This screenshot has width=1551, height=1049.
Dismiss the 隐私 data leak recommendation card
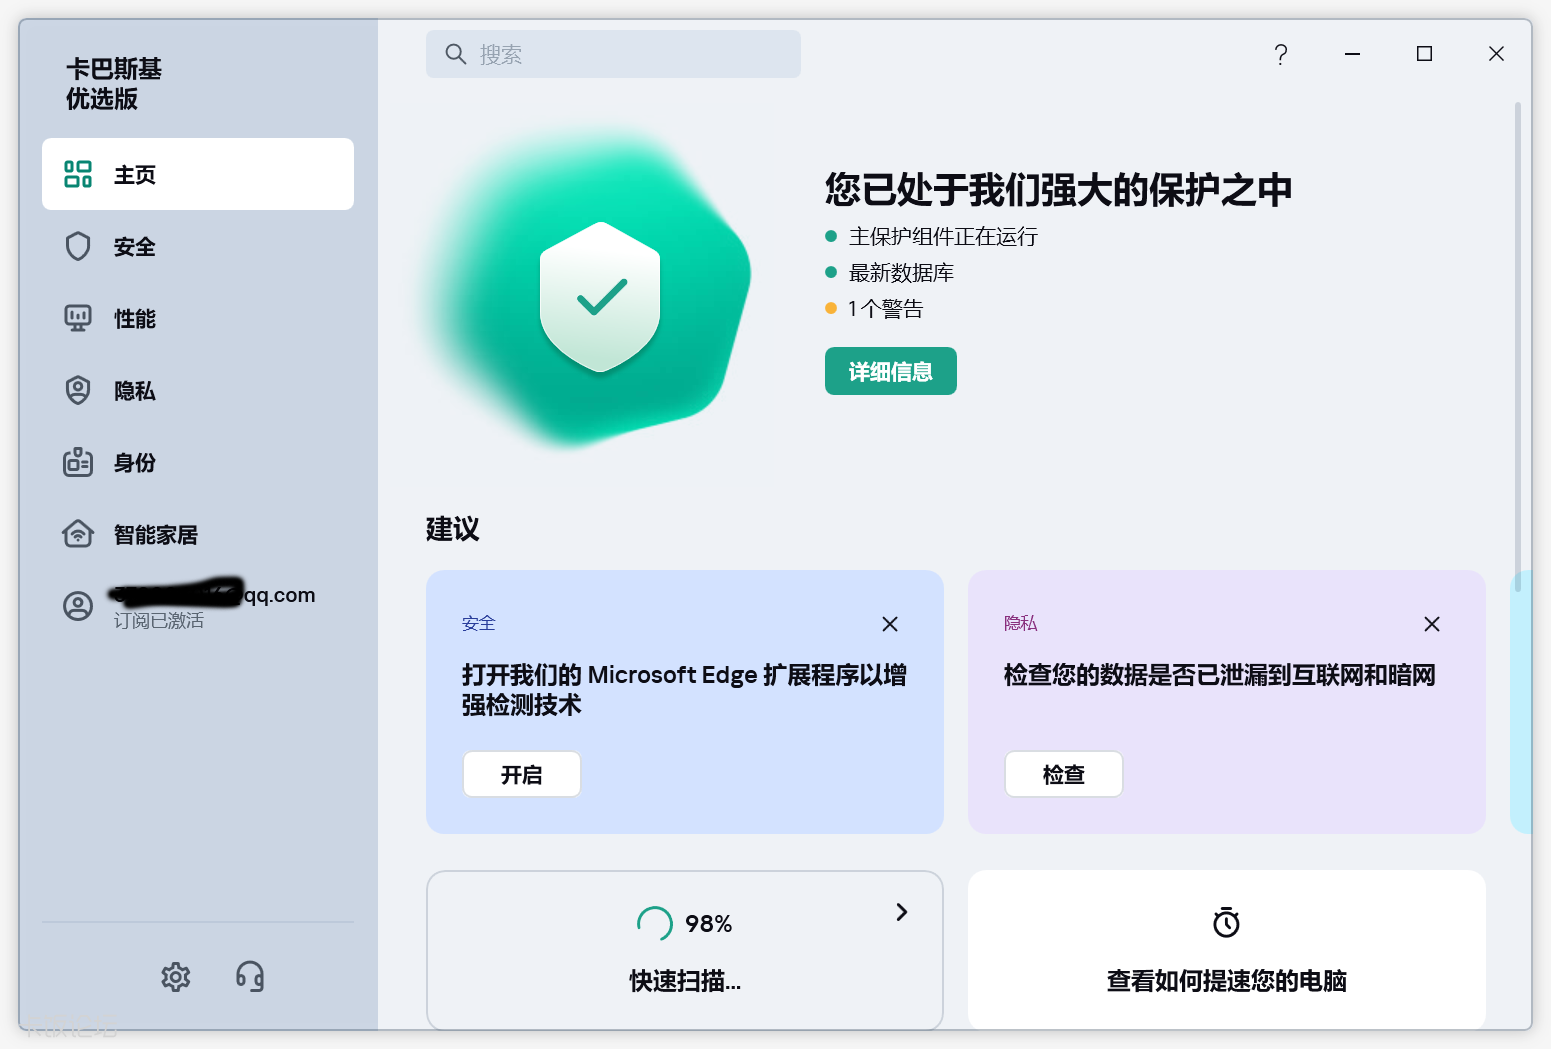(1432, 624)
